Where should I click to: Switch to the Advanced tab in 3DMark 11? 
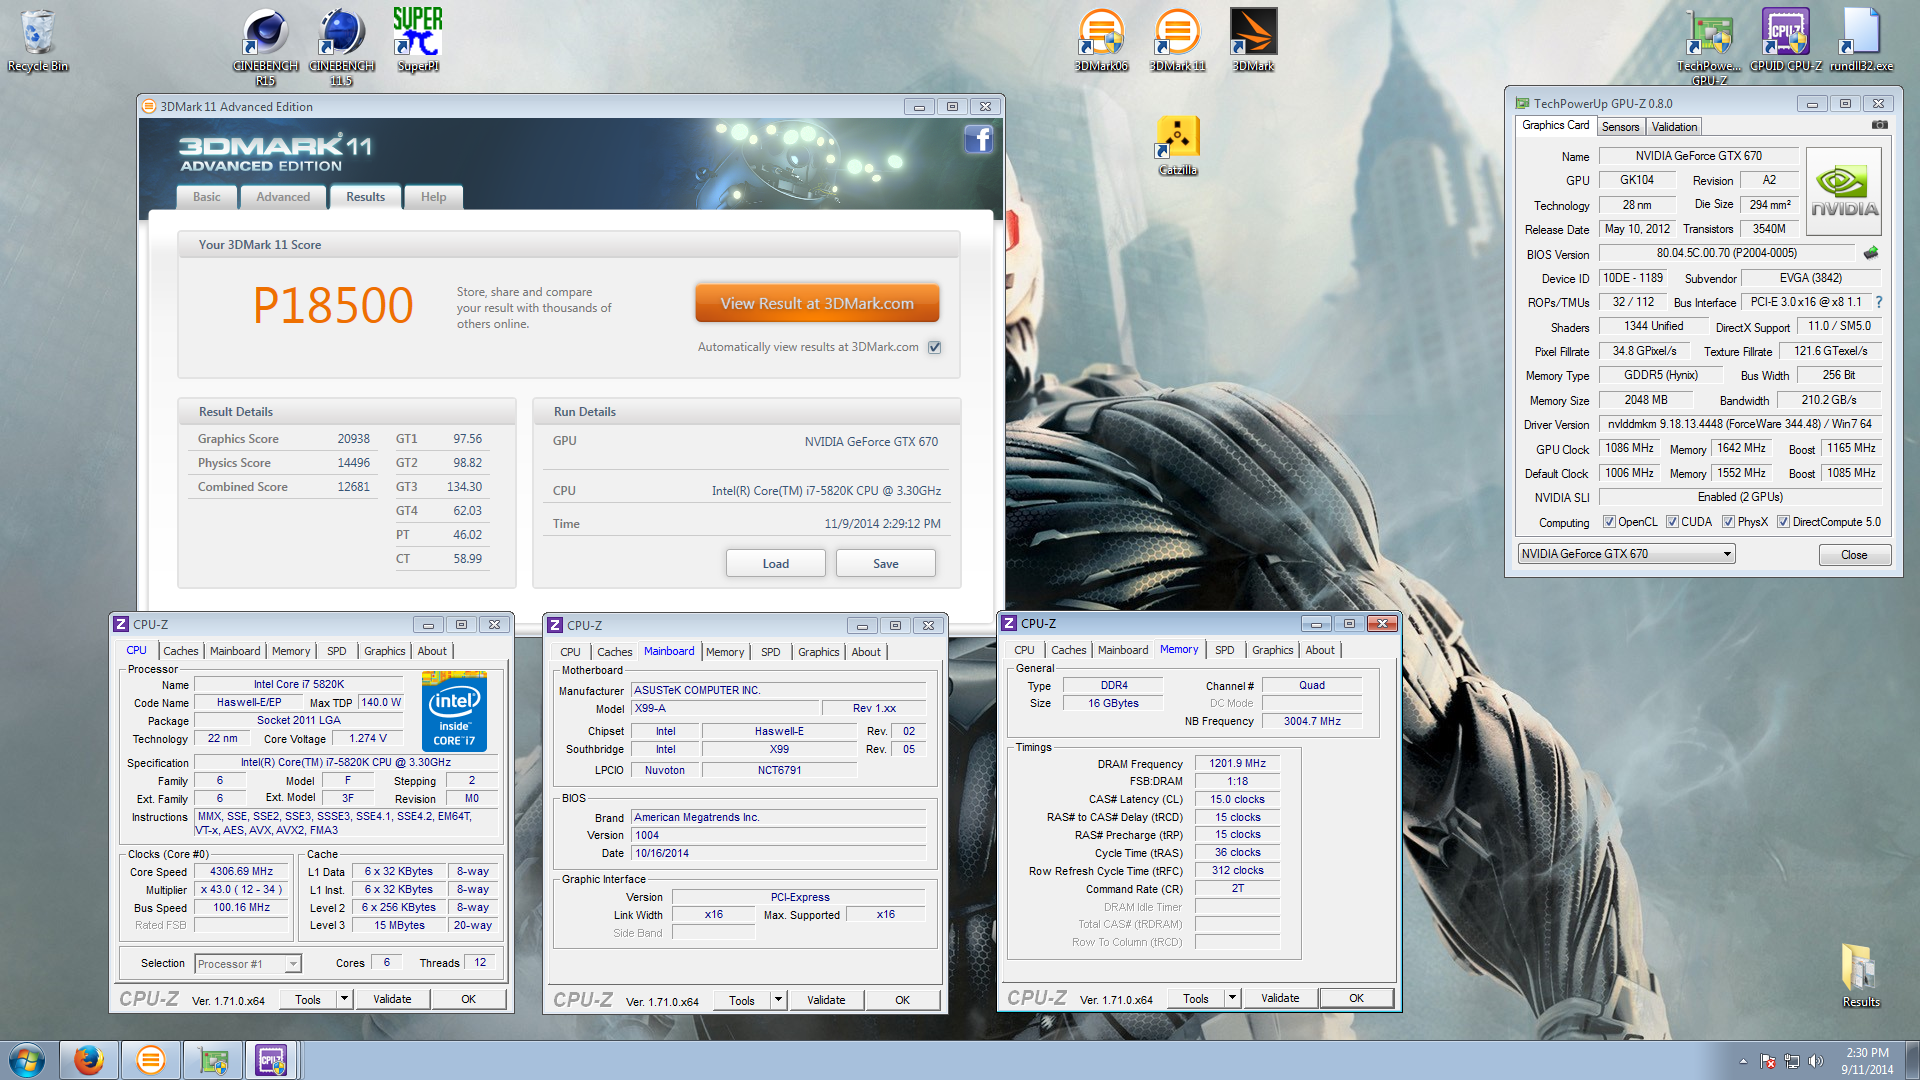tap(283, 197)
